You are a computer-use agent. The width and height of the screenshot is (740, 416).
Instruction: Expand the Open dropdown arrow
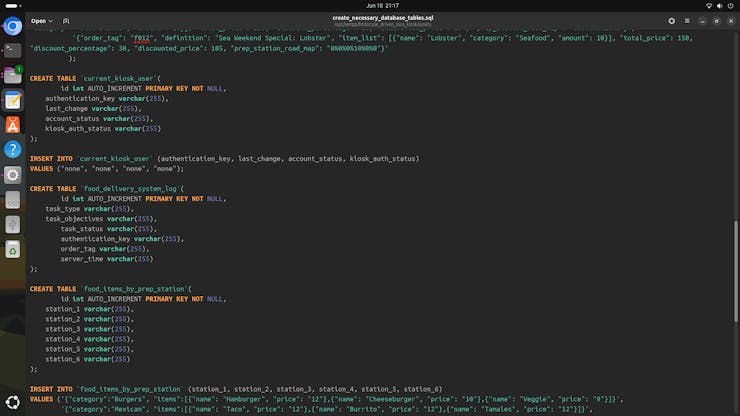52,20
